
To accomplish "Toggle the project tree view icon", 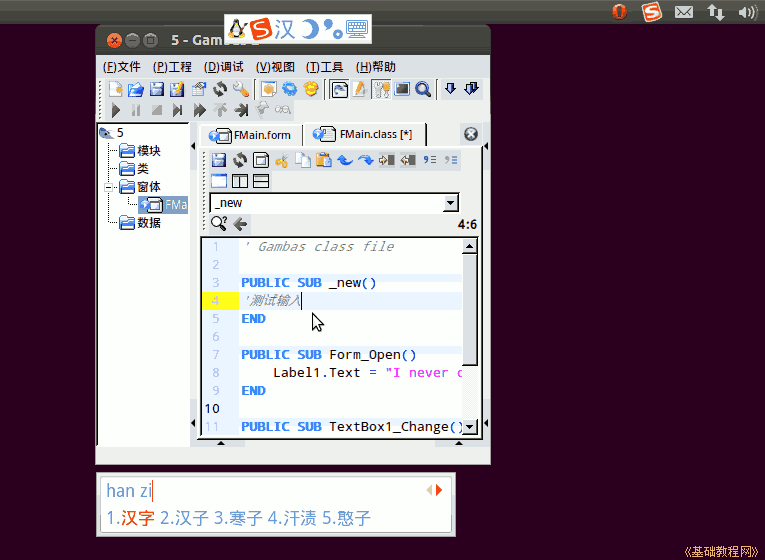I will pyautogui.click(x=339, y=89).
